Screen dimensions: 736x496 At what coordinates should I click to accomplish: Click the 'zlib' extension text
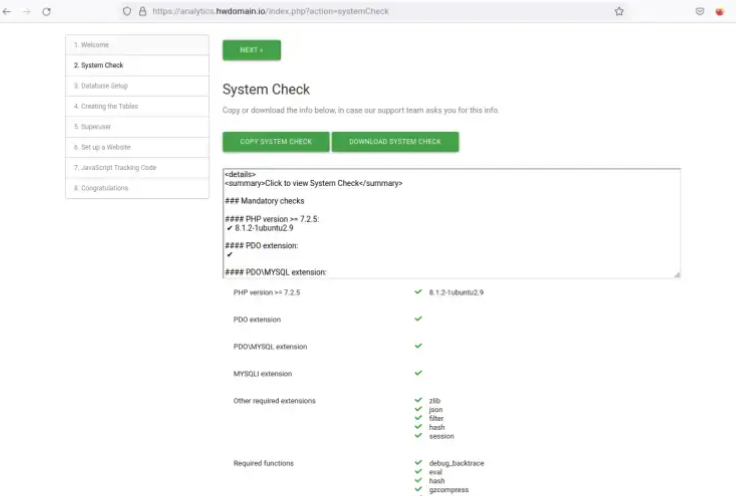[x=435, y=401]
